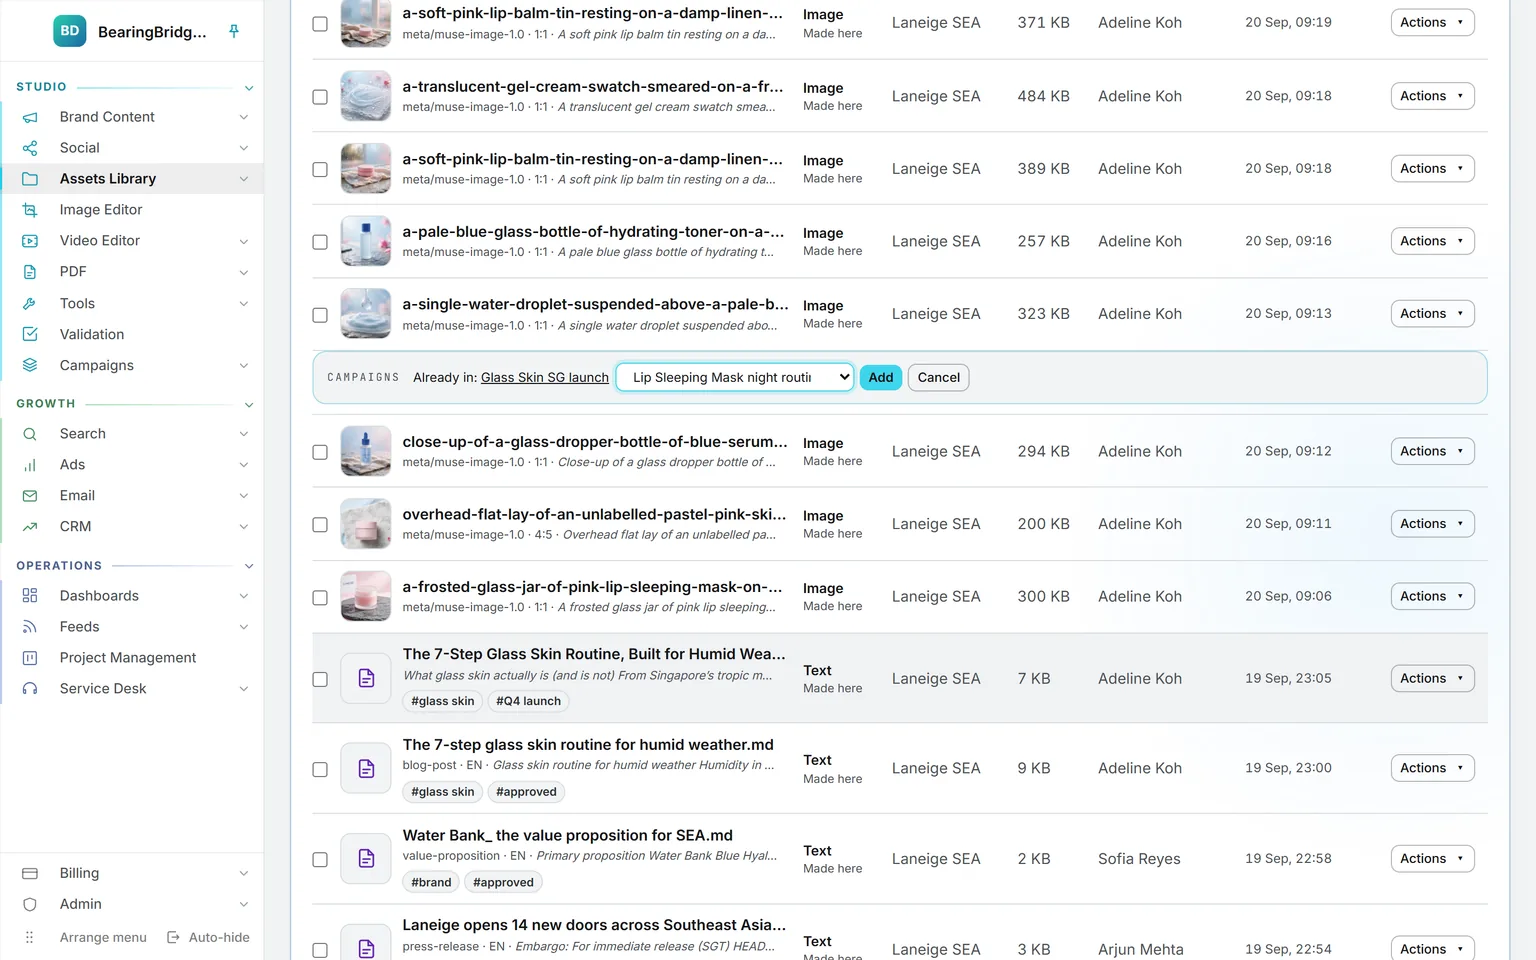Open the campaign selection dropdown
This screenshot has width=1536, height=960.
point(735,377)
